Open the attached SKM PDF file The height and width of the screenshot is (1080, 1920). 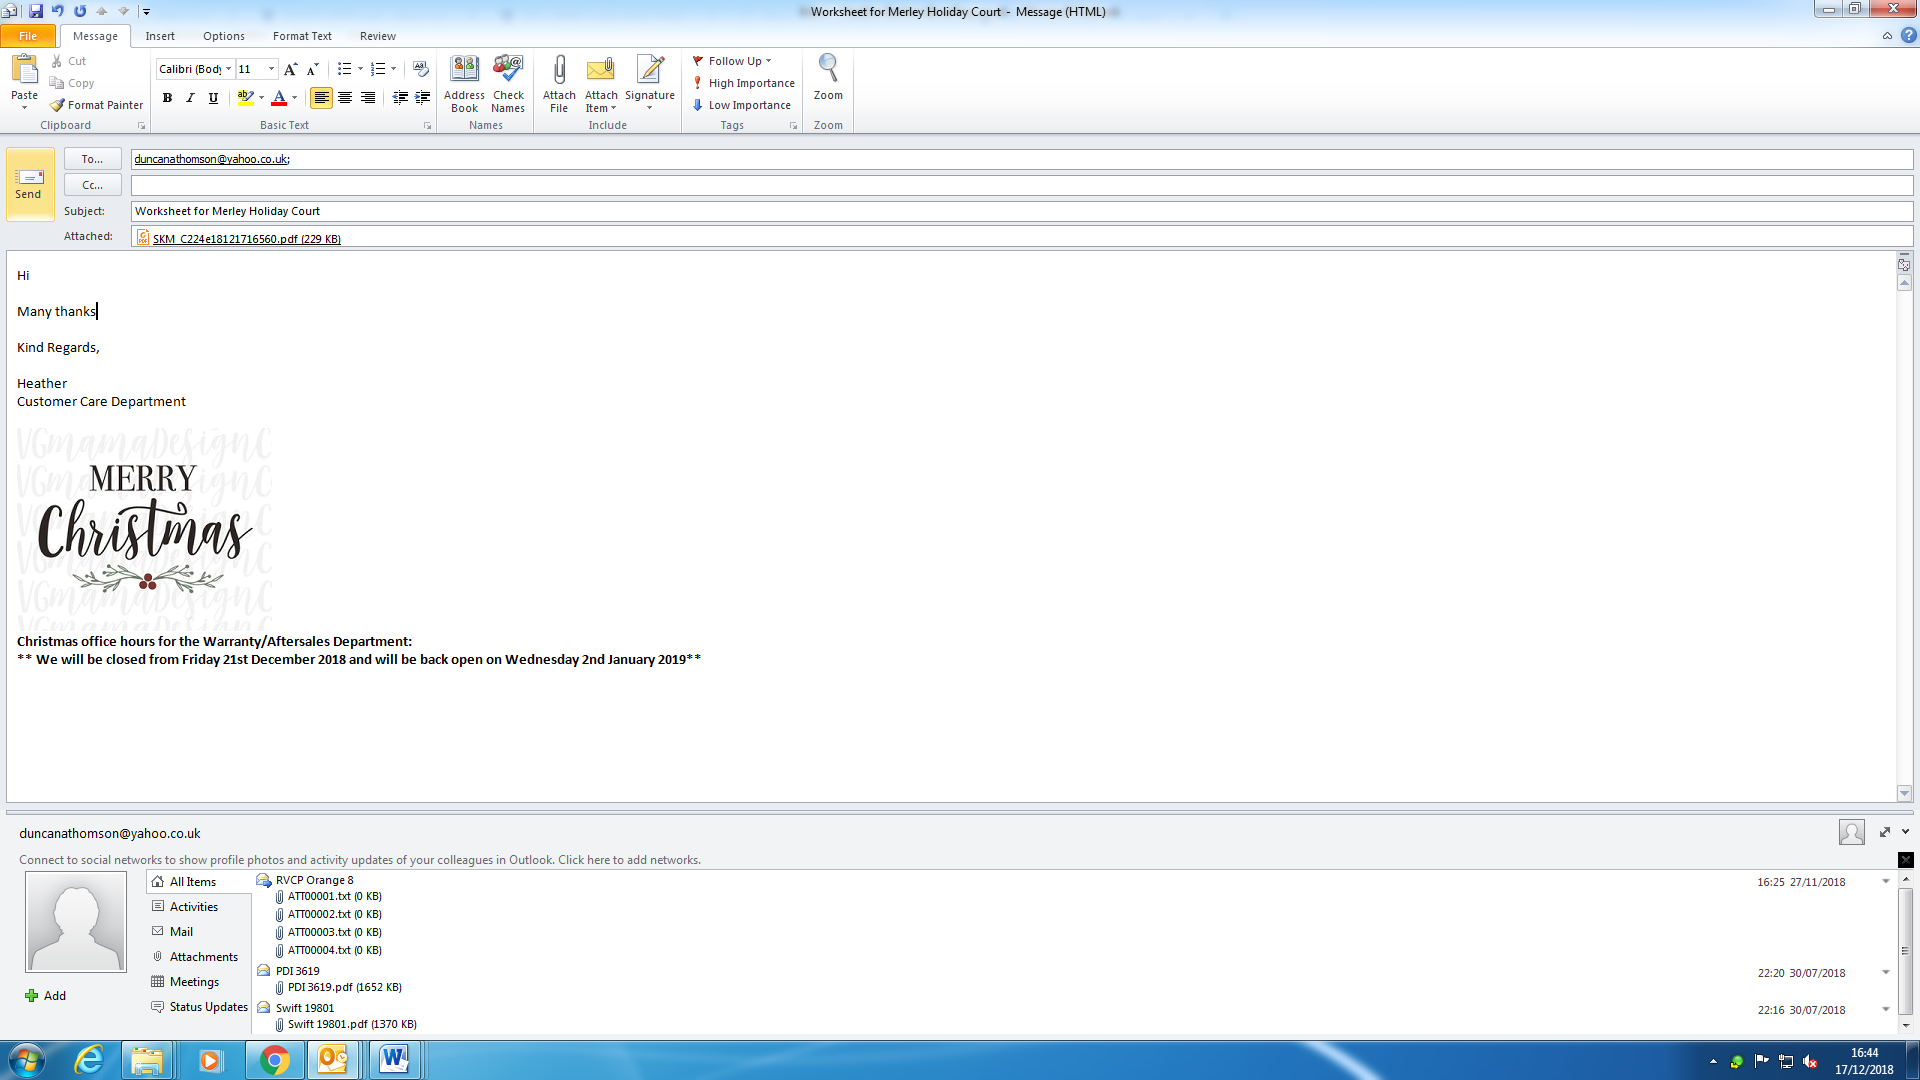pyautogui.click(x=246, y=239)
